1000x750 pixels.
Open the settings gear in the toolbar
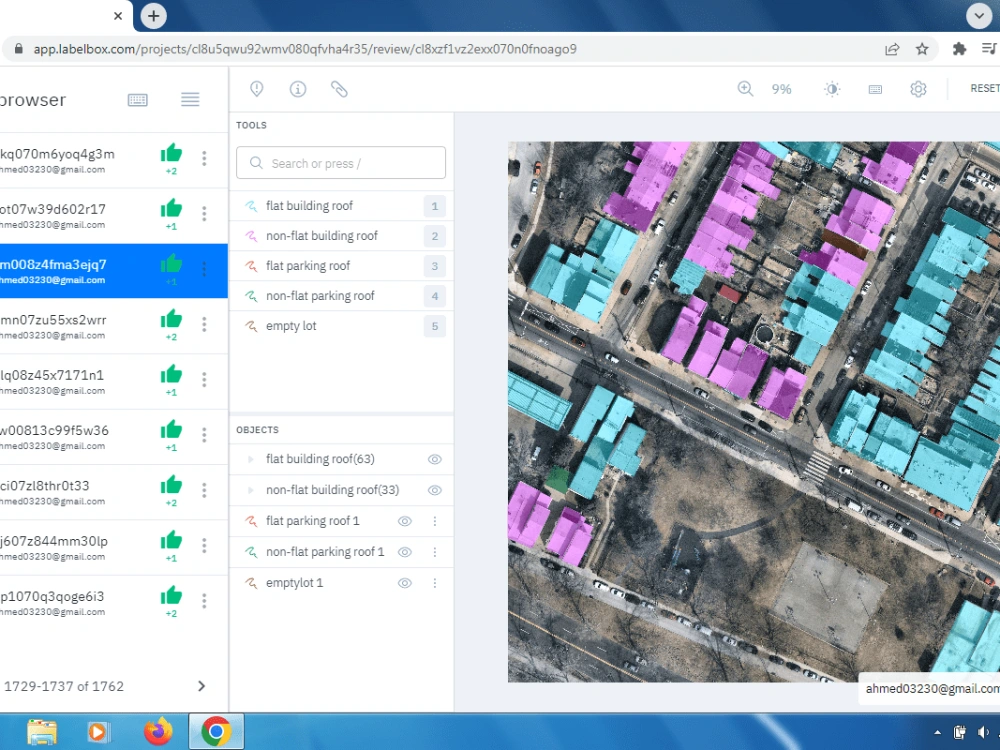point(918,89)
